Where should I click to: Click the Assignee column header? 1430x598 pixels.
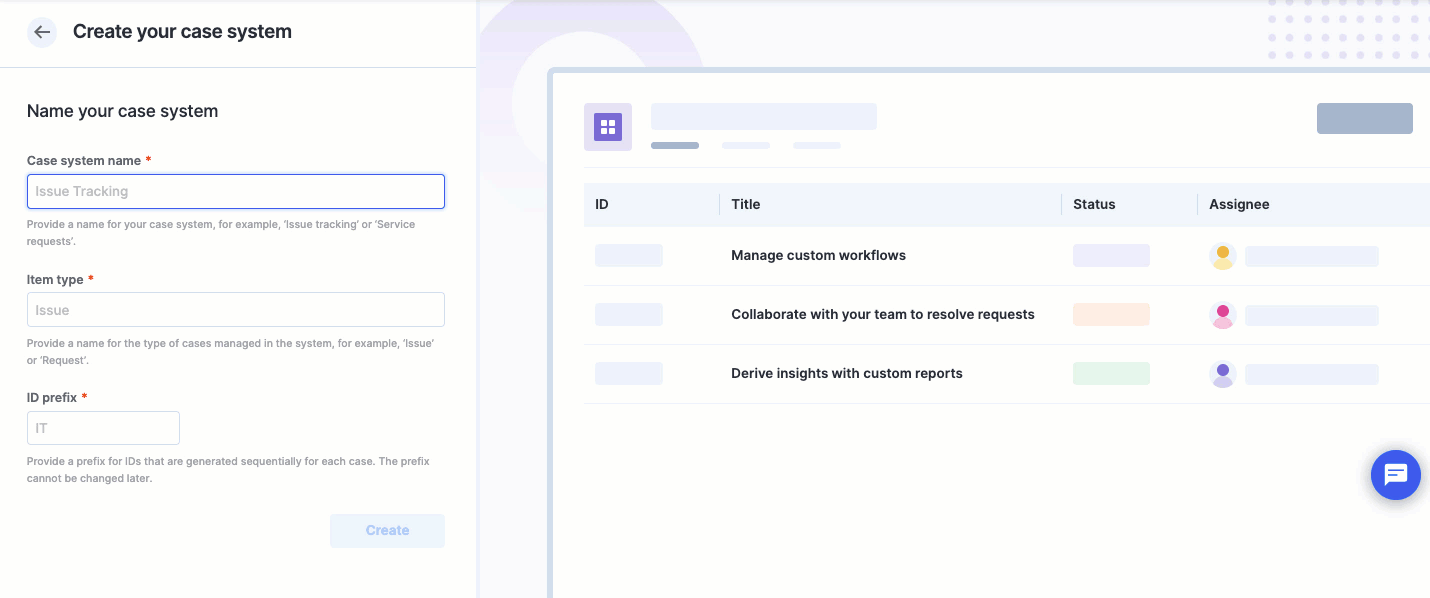click(x=1239, y=204)
